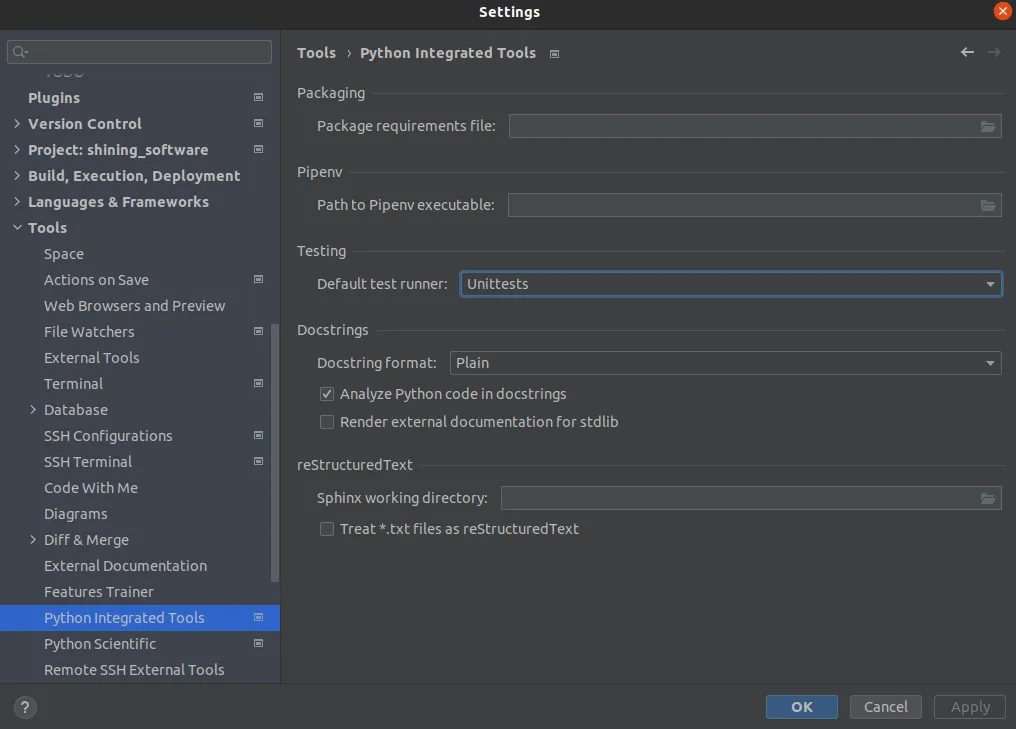Click the search magnifier icon in settings
The width and height of the screenshot is (1016, 729).
click(20, 52)
